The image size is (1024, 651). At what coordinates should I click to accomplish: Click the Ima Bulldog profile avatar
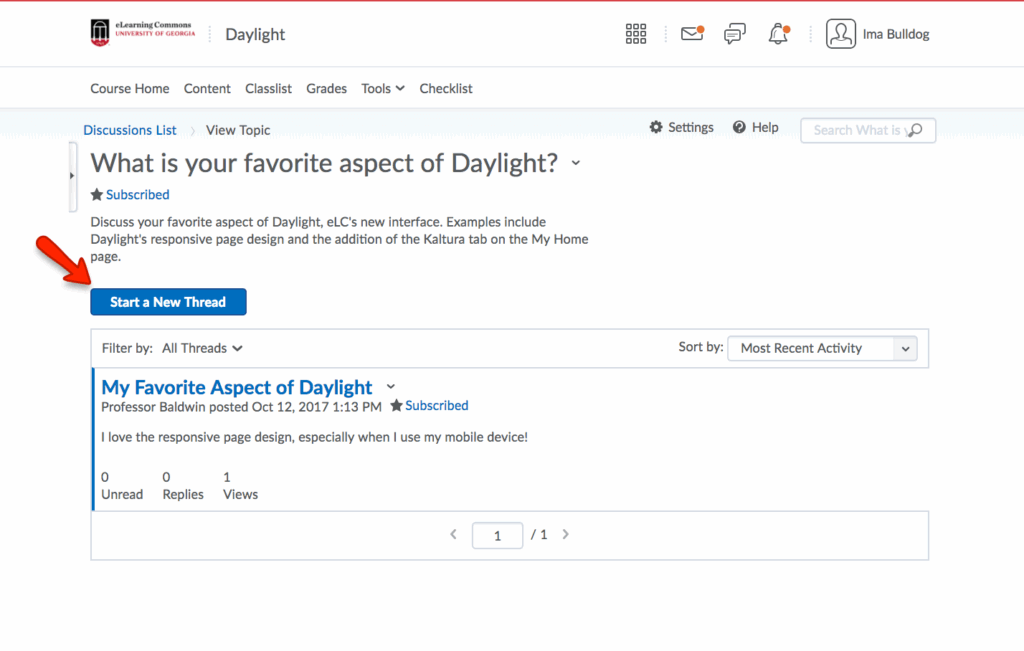(841, 34)
